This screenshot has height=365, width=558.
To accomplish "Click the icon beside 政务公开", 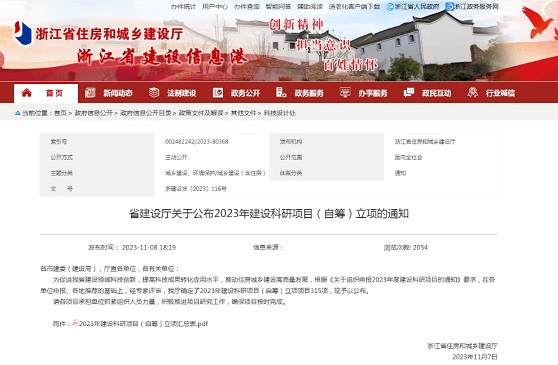I will 218,93.
